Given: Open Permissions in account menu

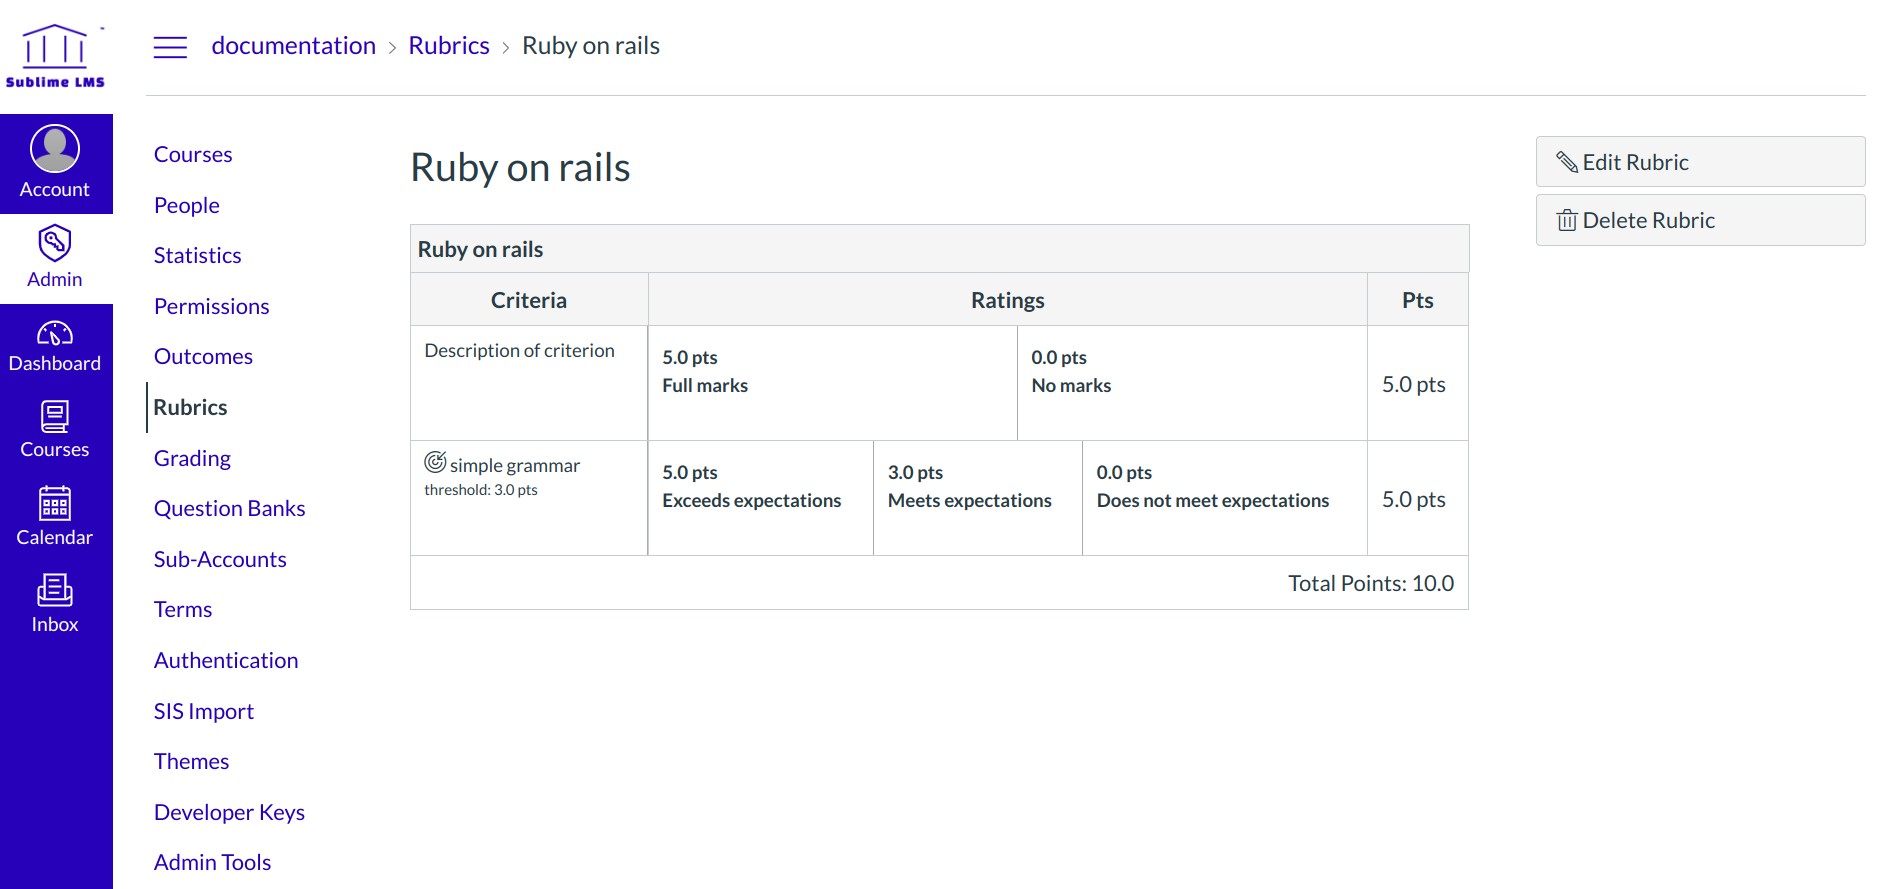Looking at the screenshot, I should pos(212,306).
